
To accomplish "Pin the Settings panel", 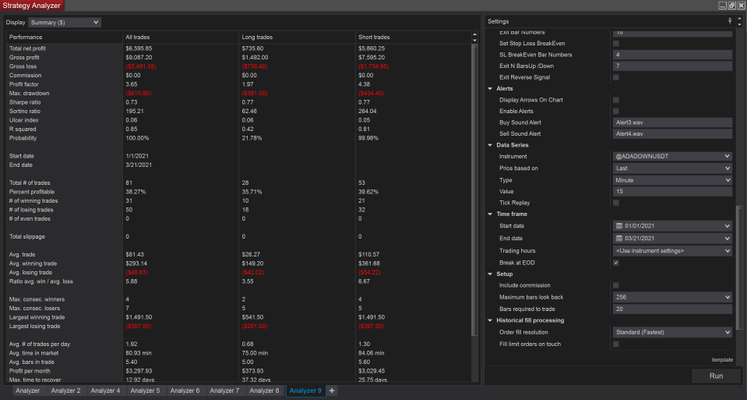I will (x=729, y=21).
